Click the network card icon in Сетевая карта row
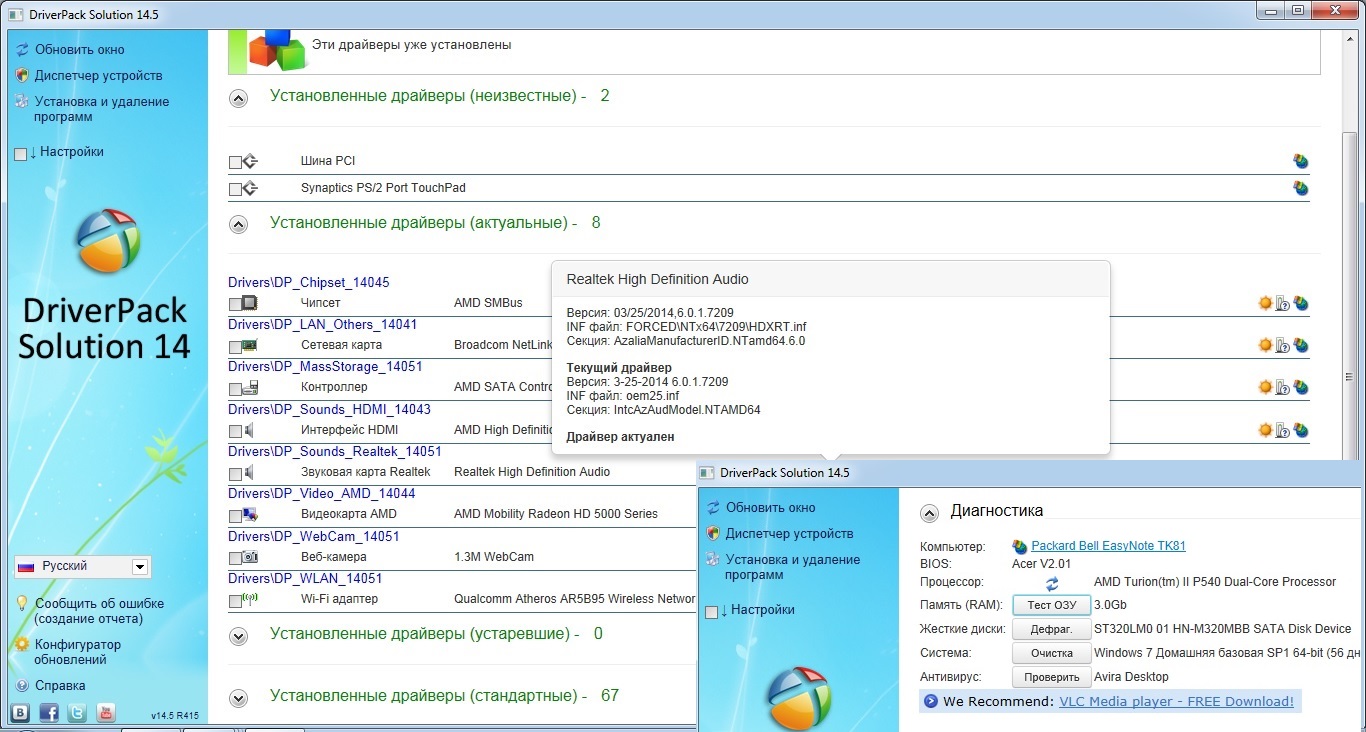This screenshot has height=732, width=1366. [250, 346]
